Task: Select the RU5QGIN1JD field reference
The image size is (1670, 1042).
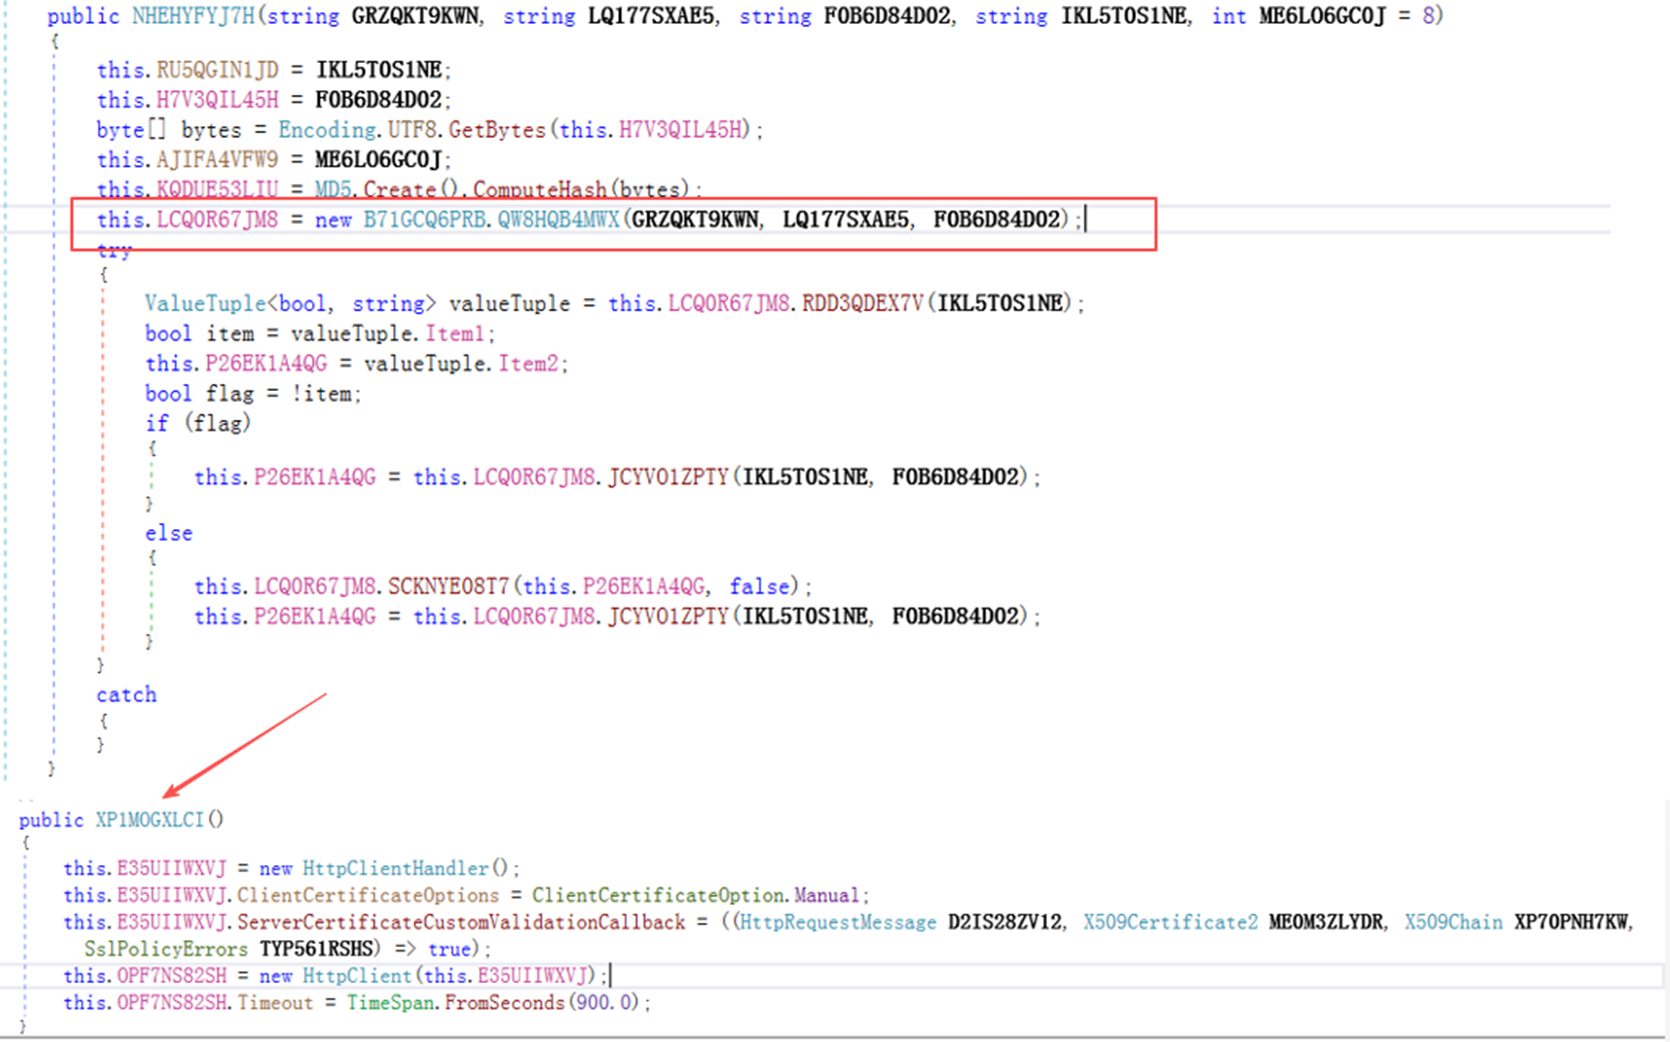Action: point(218,70)
